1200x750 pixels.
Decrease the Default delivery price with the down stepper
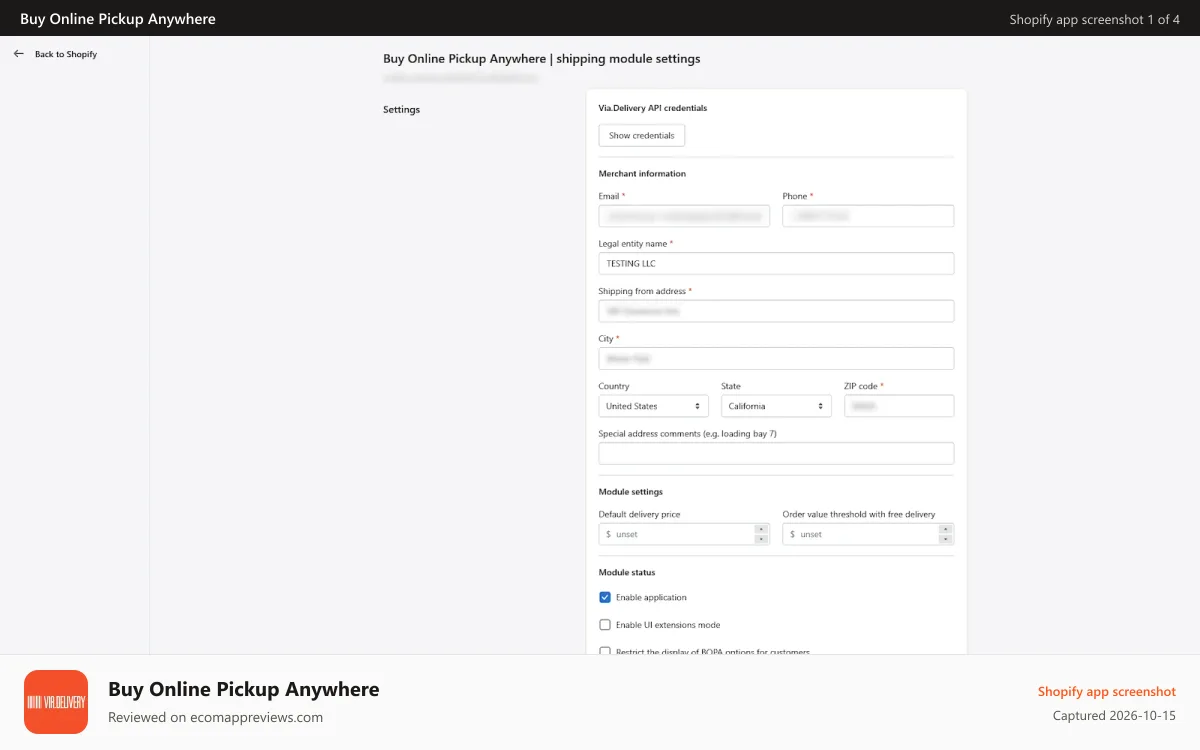[x=761, y=539]
